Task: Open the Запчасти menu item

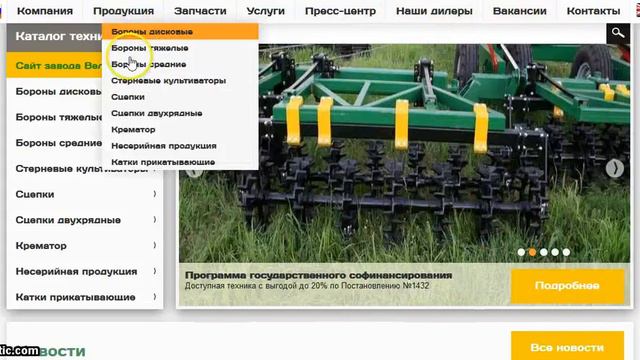Action: [200, 11]
